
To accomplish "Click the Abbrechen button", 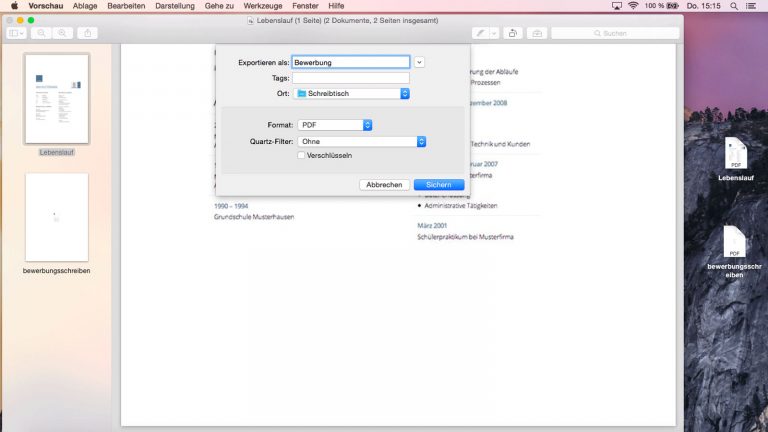I will pyautogui.click(x=384, y=185).
